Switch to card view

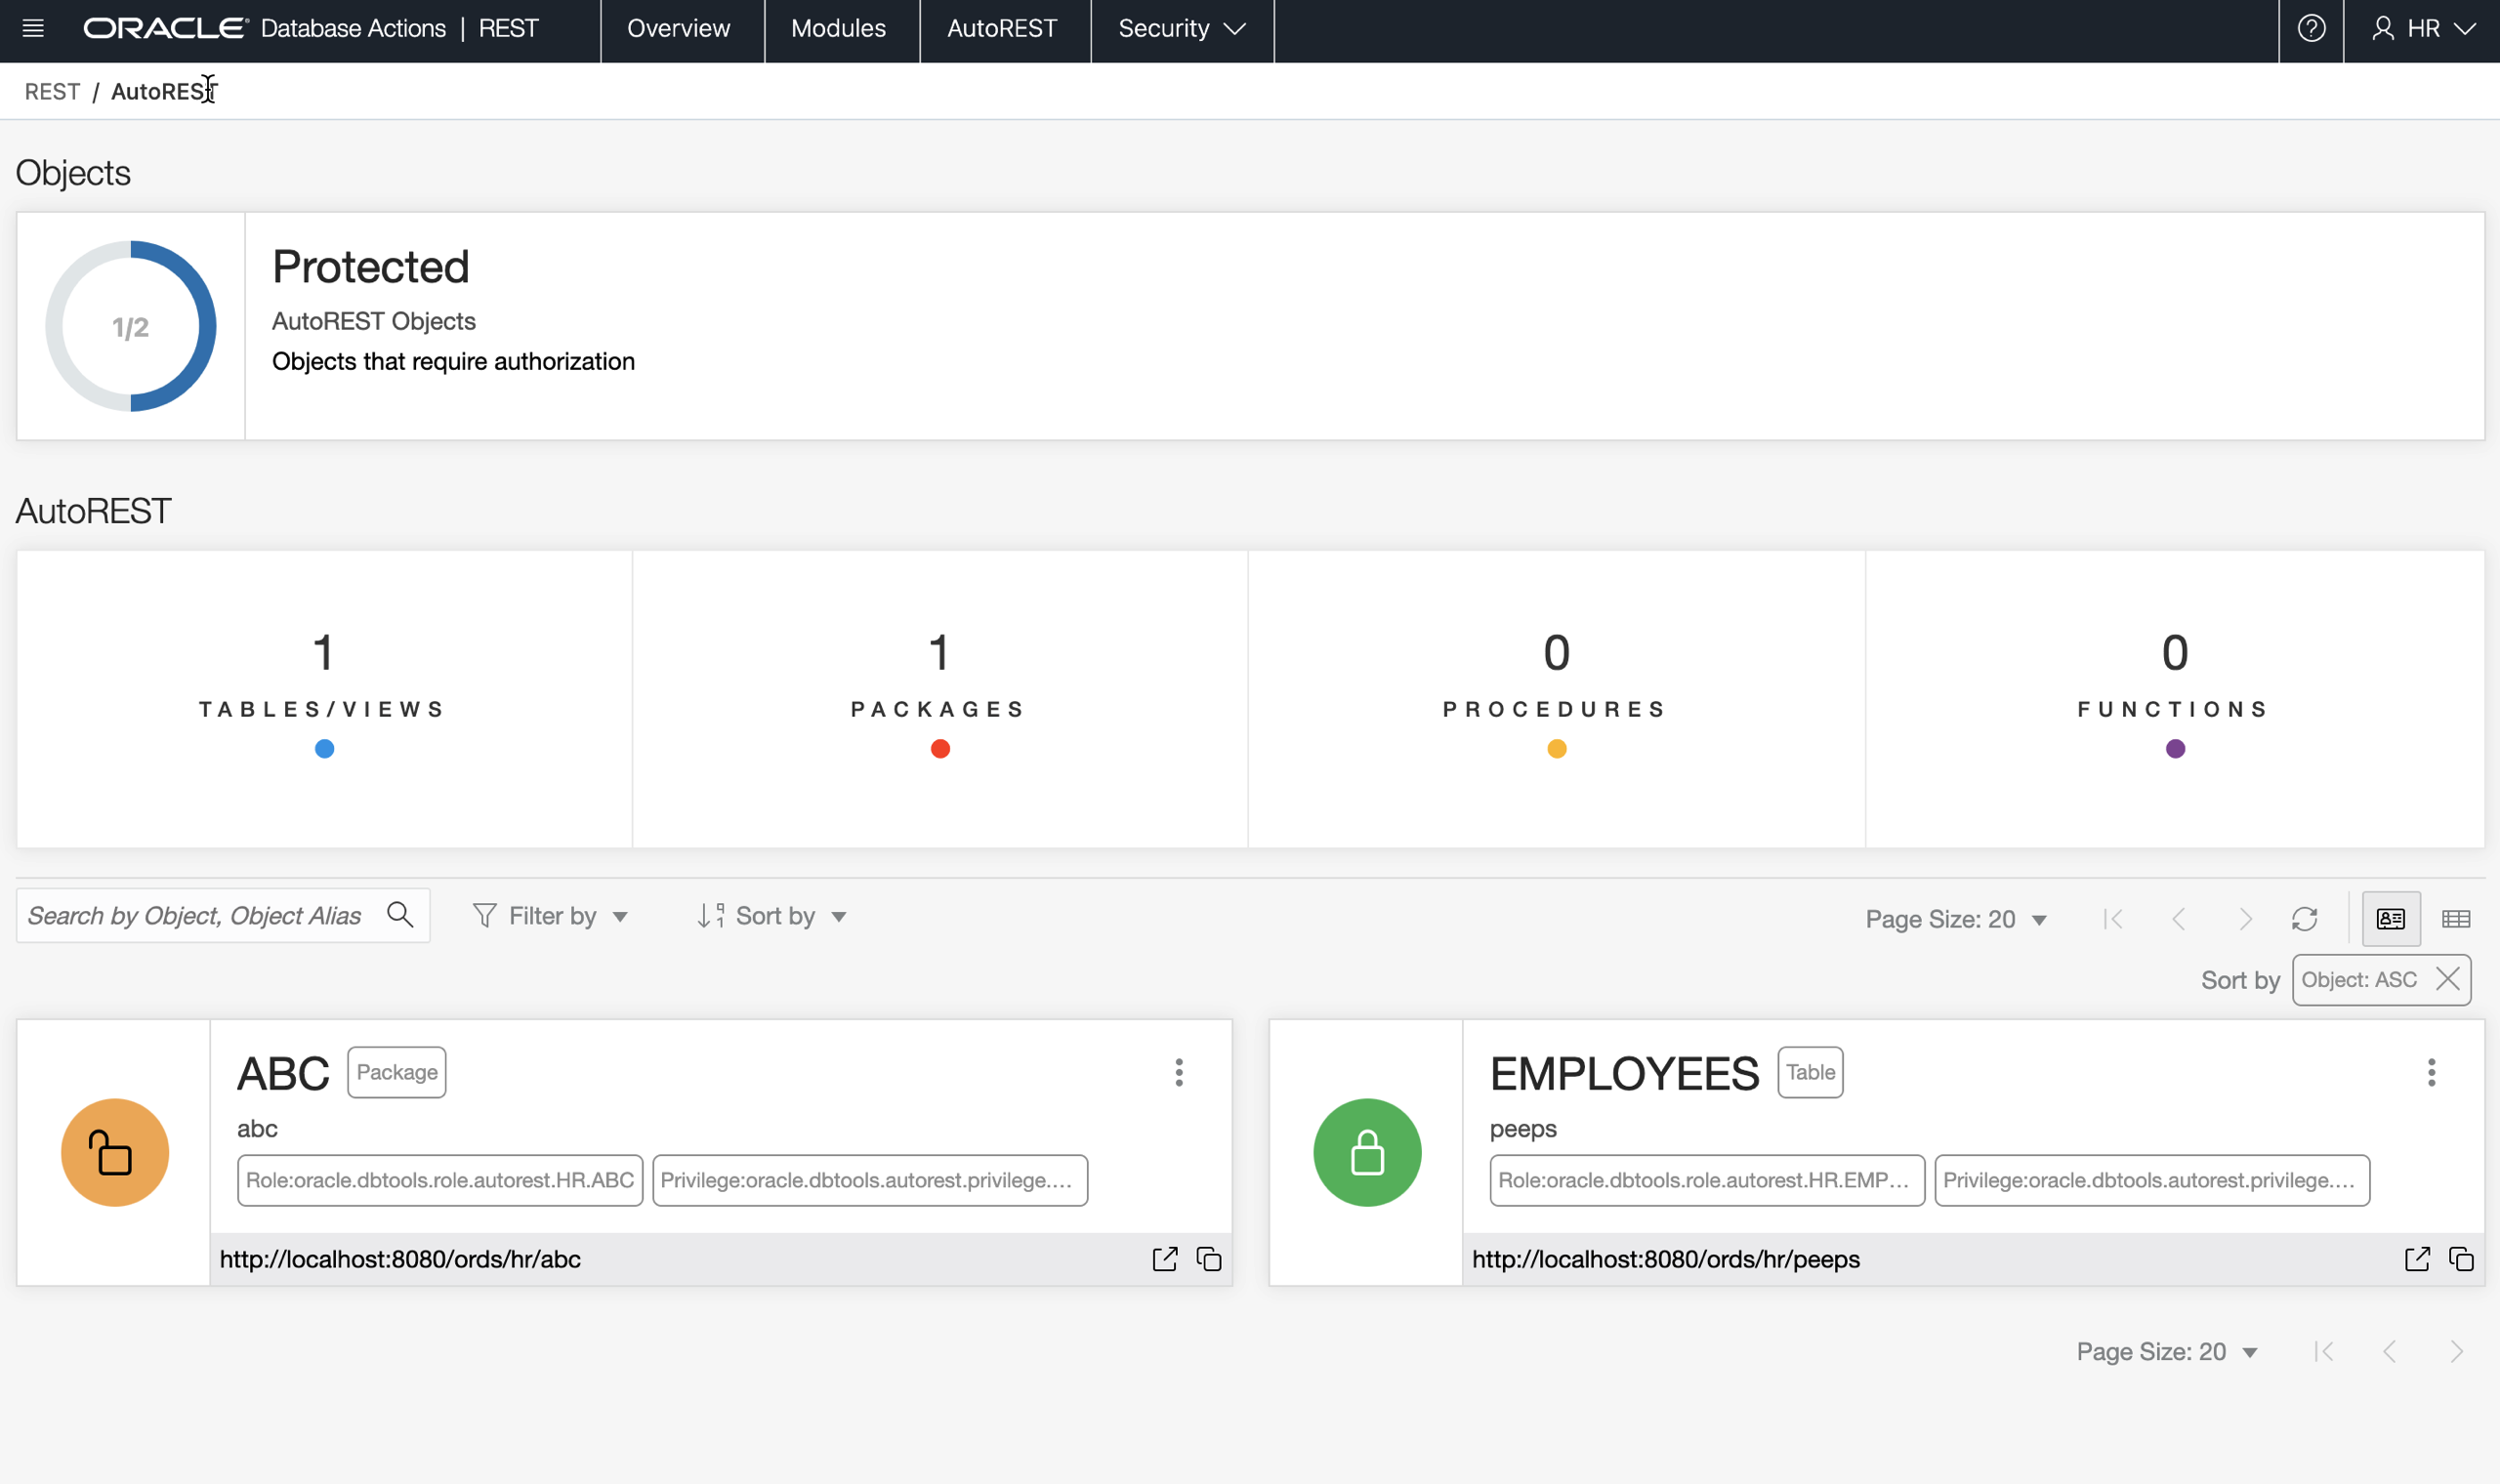point(2391,919)
